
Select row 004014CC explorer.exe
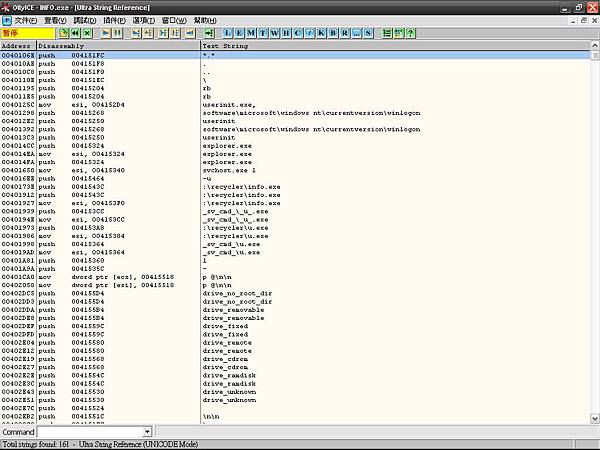click(x=295, y=146)
